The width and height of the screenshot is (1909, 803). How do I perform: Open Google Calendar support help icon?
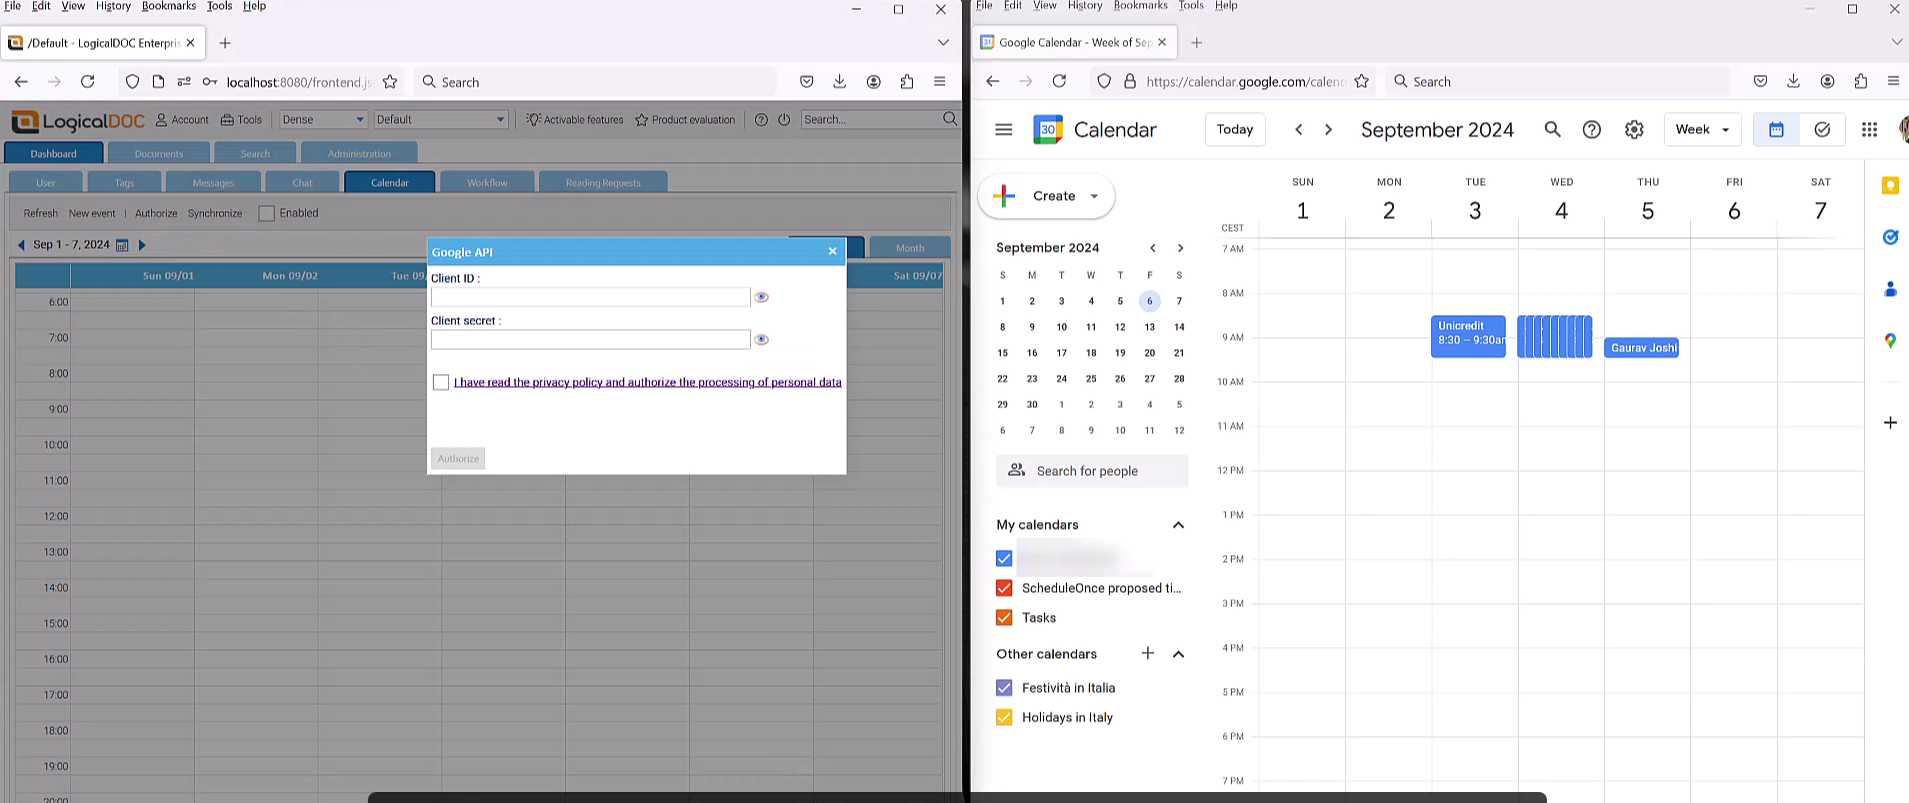(1592, 129)
